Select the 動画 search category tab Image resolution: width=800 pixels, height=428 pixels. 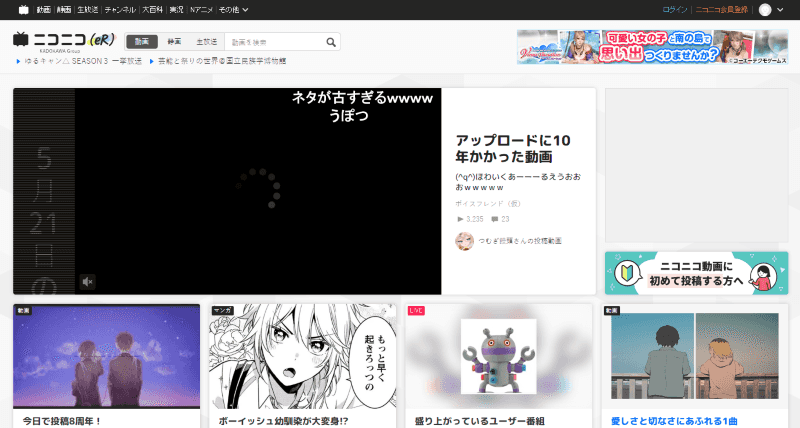click(x=142, y=42)
